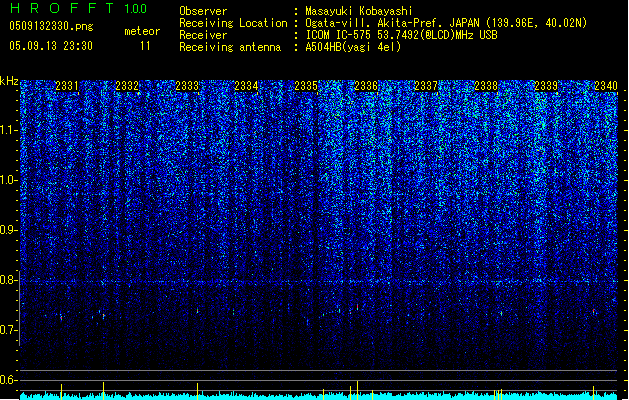Select the Ogata-vill. Akita-Pref. JAPAN location text
629x400 pixels.
[446, 23]
